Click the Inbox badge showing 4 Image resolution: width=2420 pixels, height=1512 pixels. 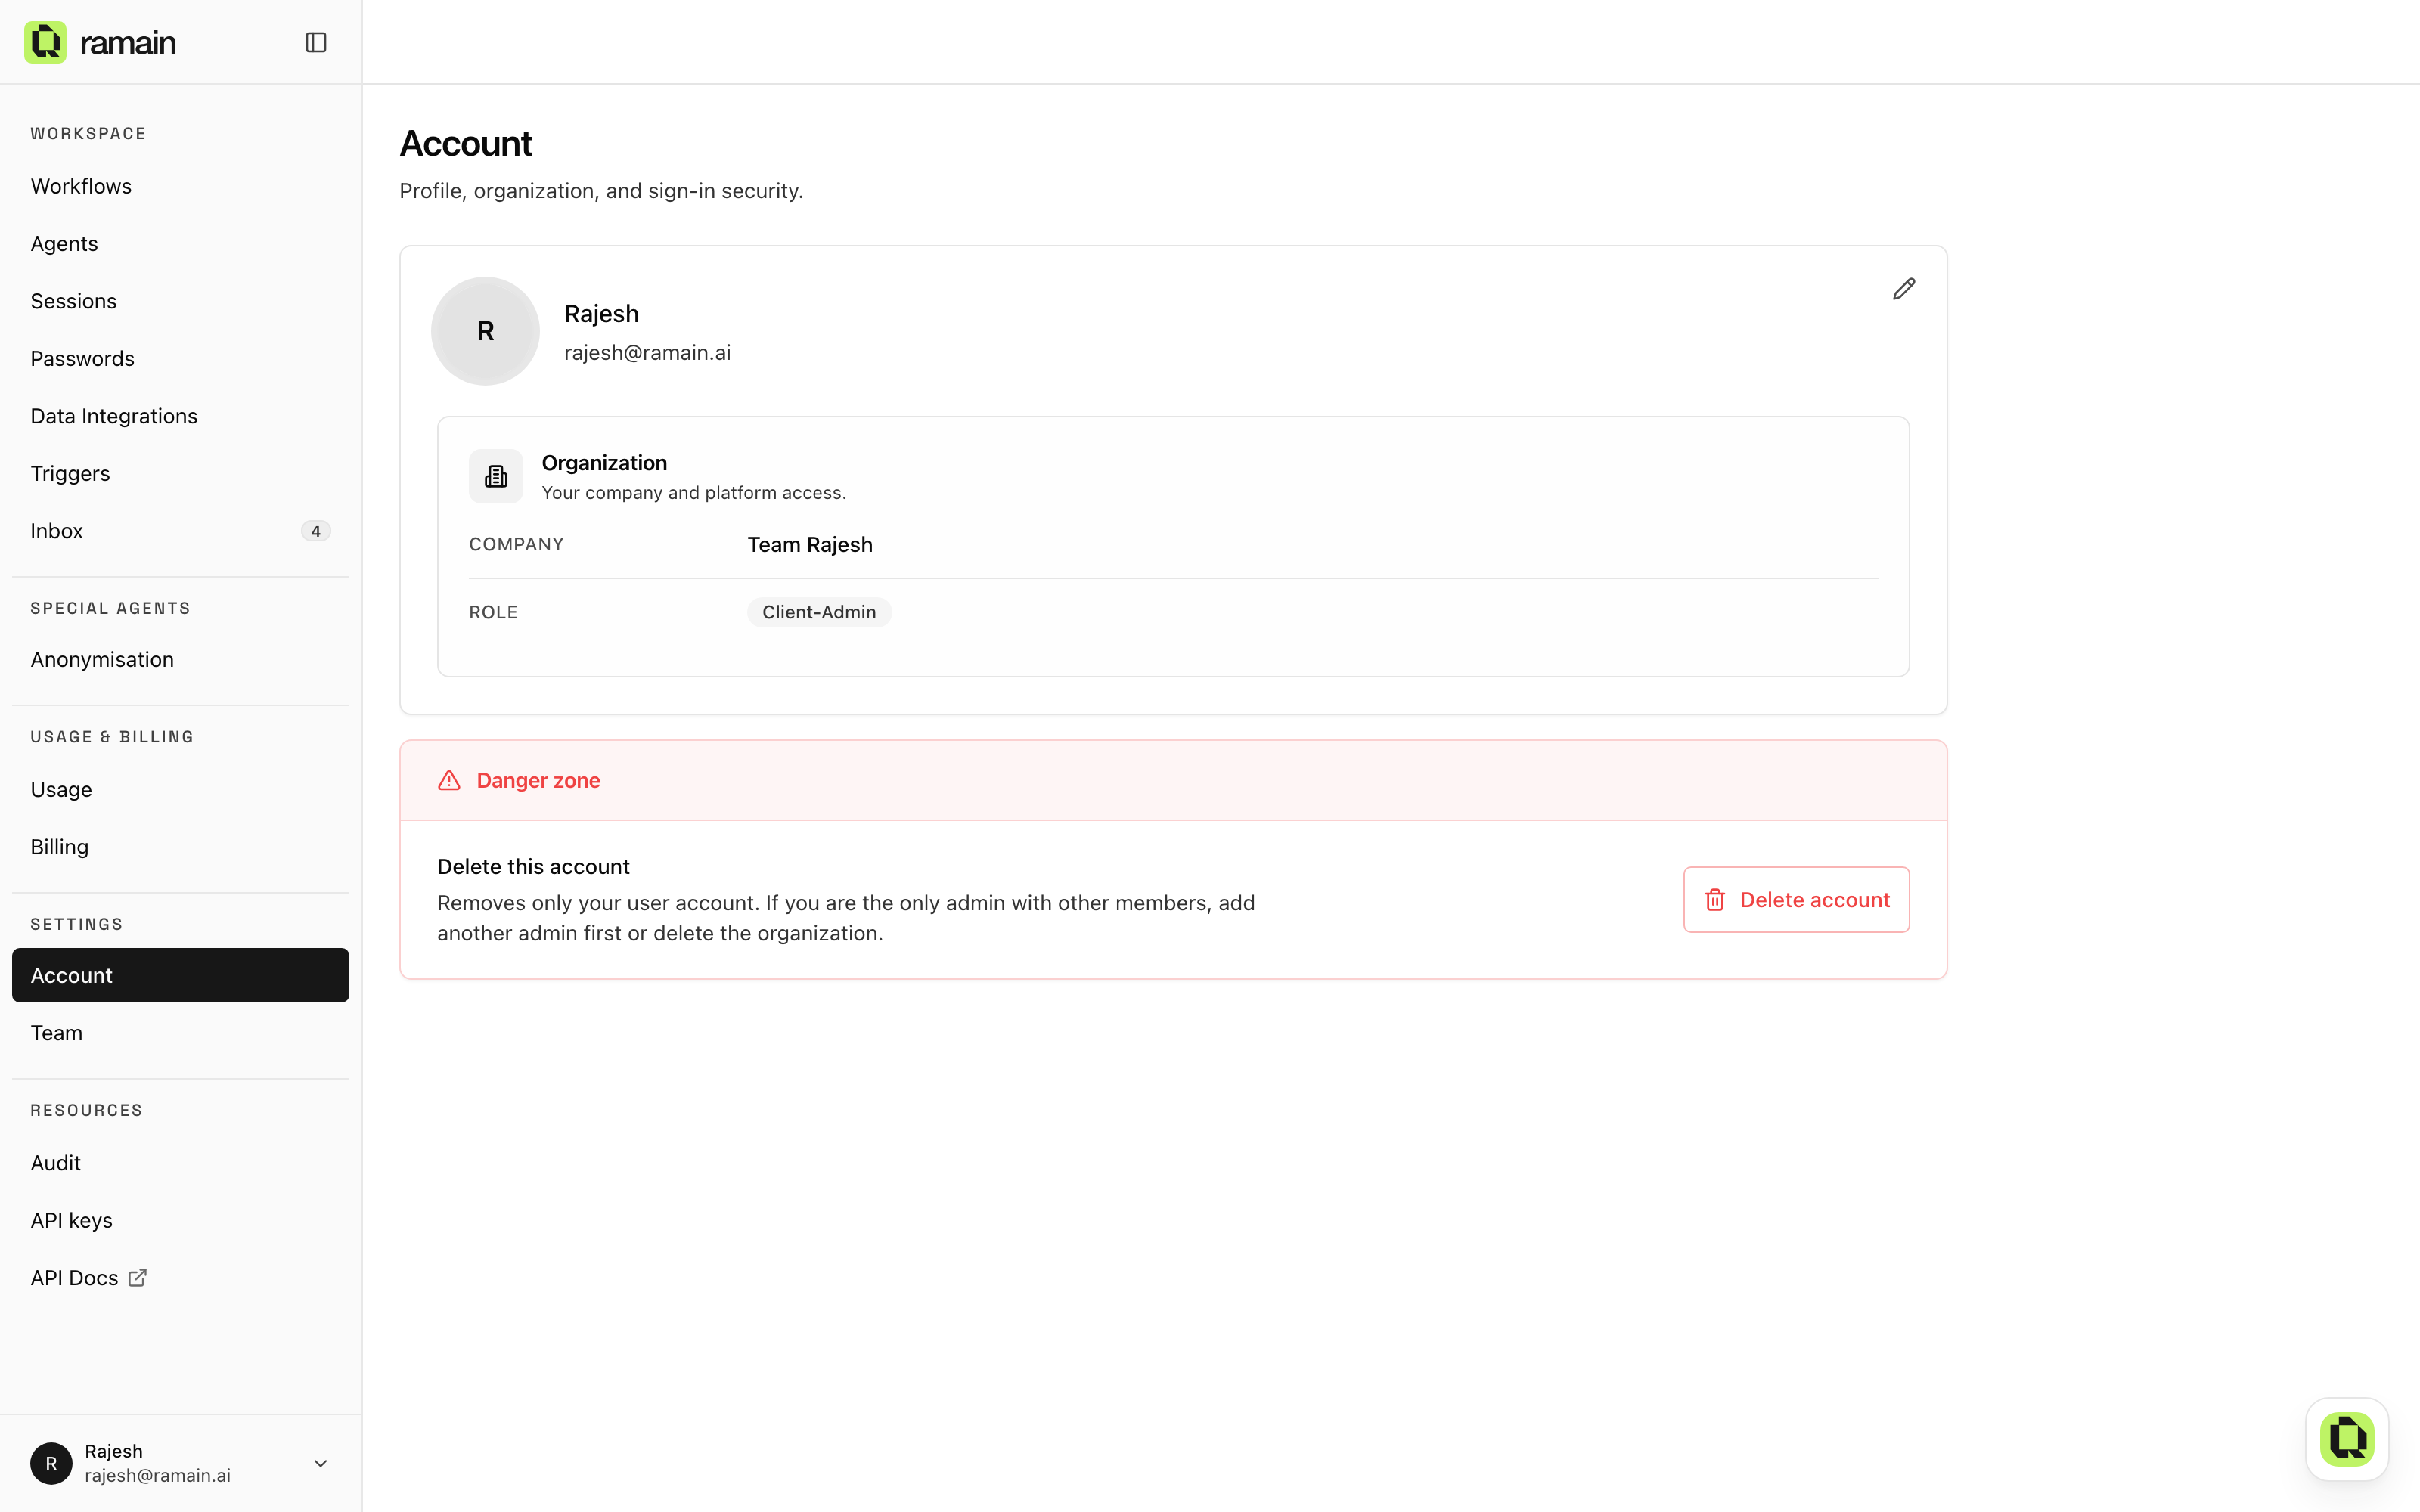point(316,531)
